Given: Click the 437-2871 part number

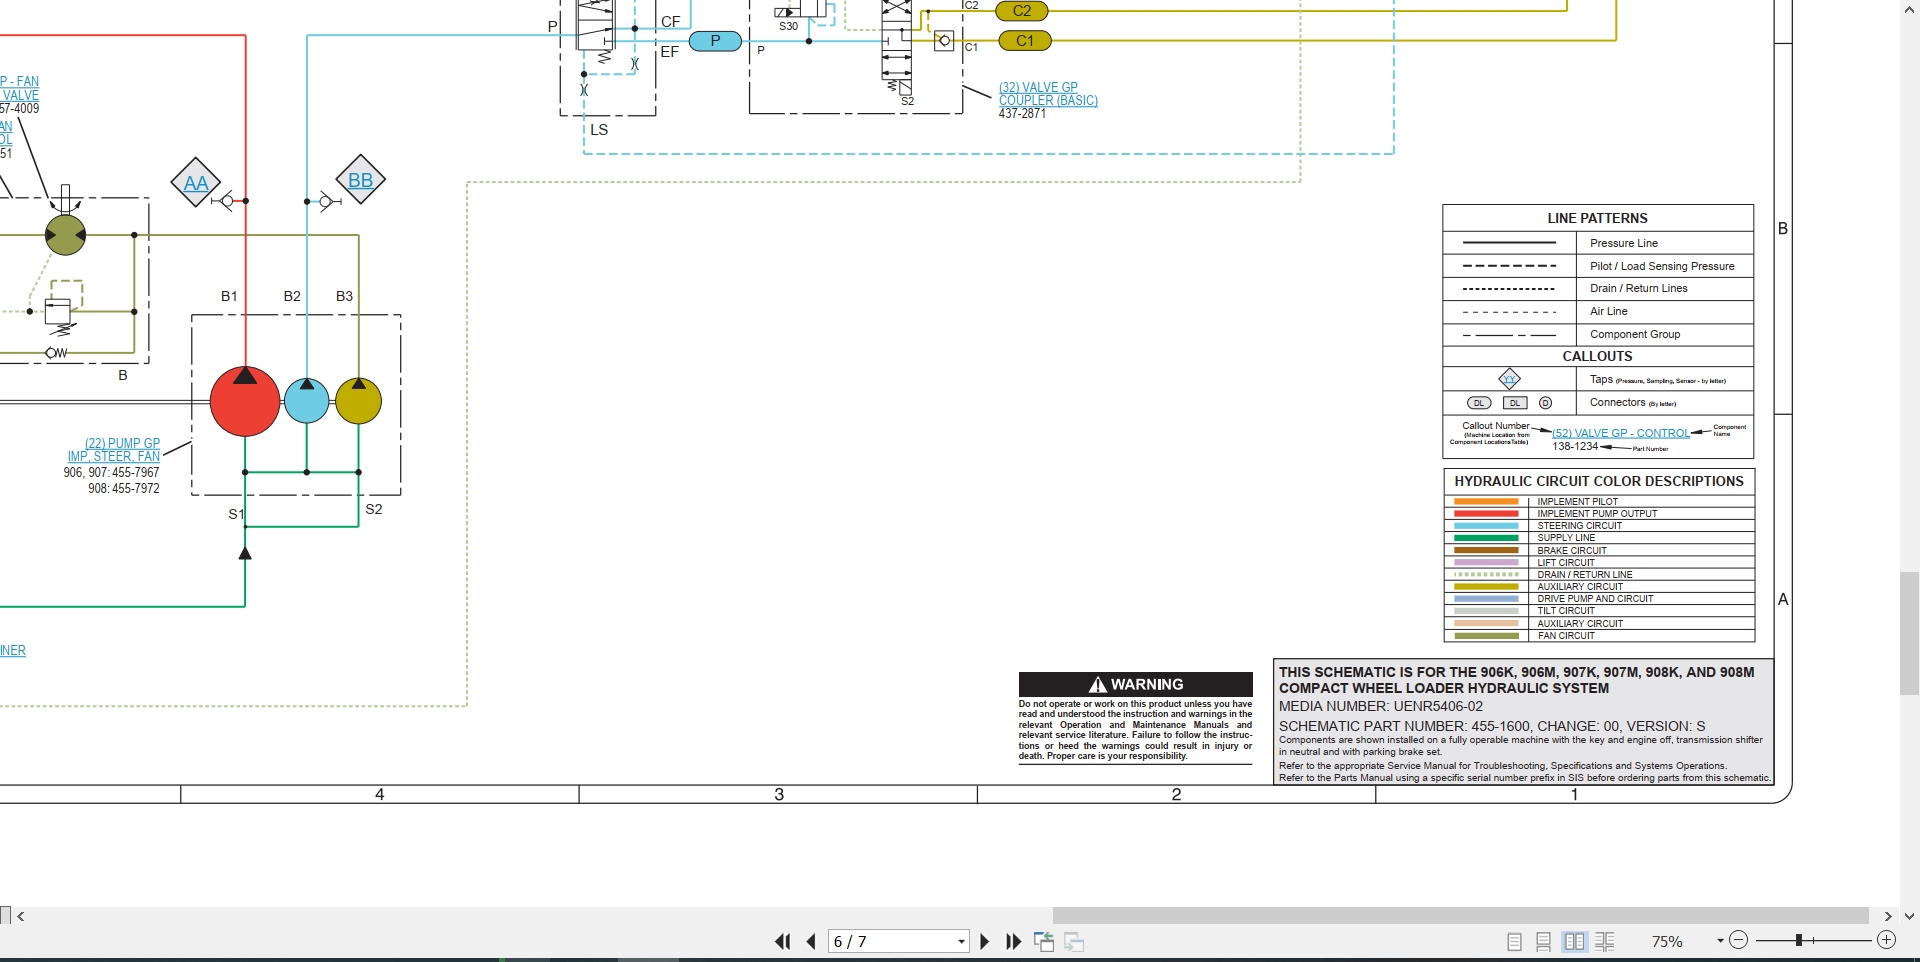Looking at the screenshot, I should [1022, 114].
